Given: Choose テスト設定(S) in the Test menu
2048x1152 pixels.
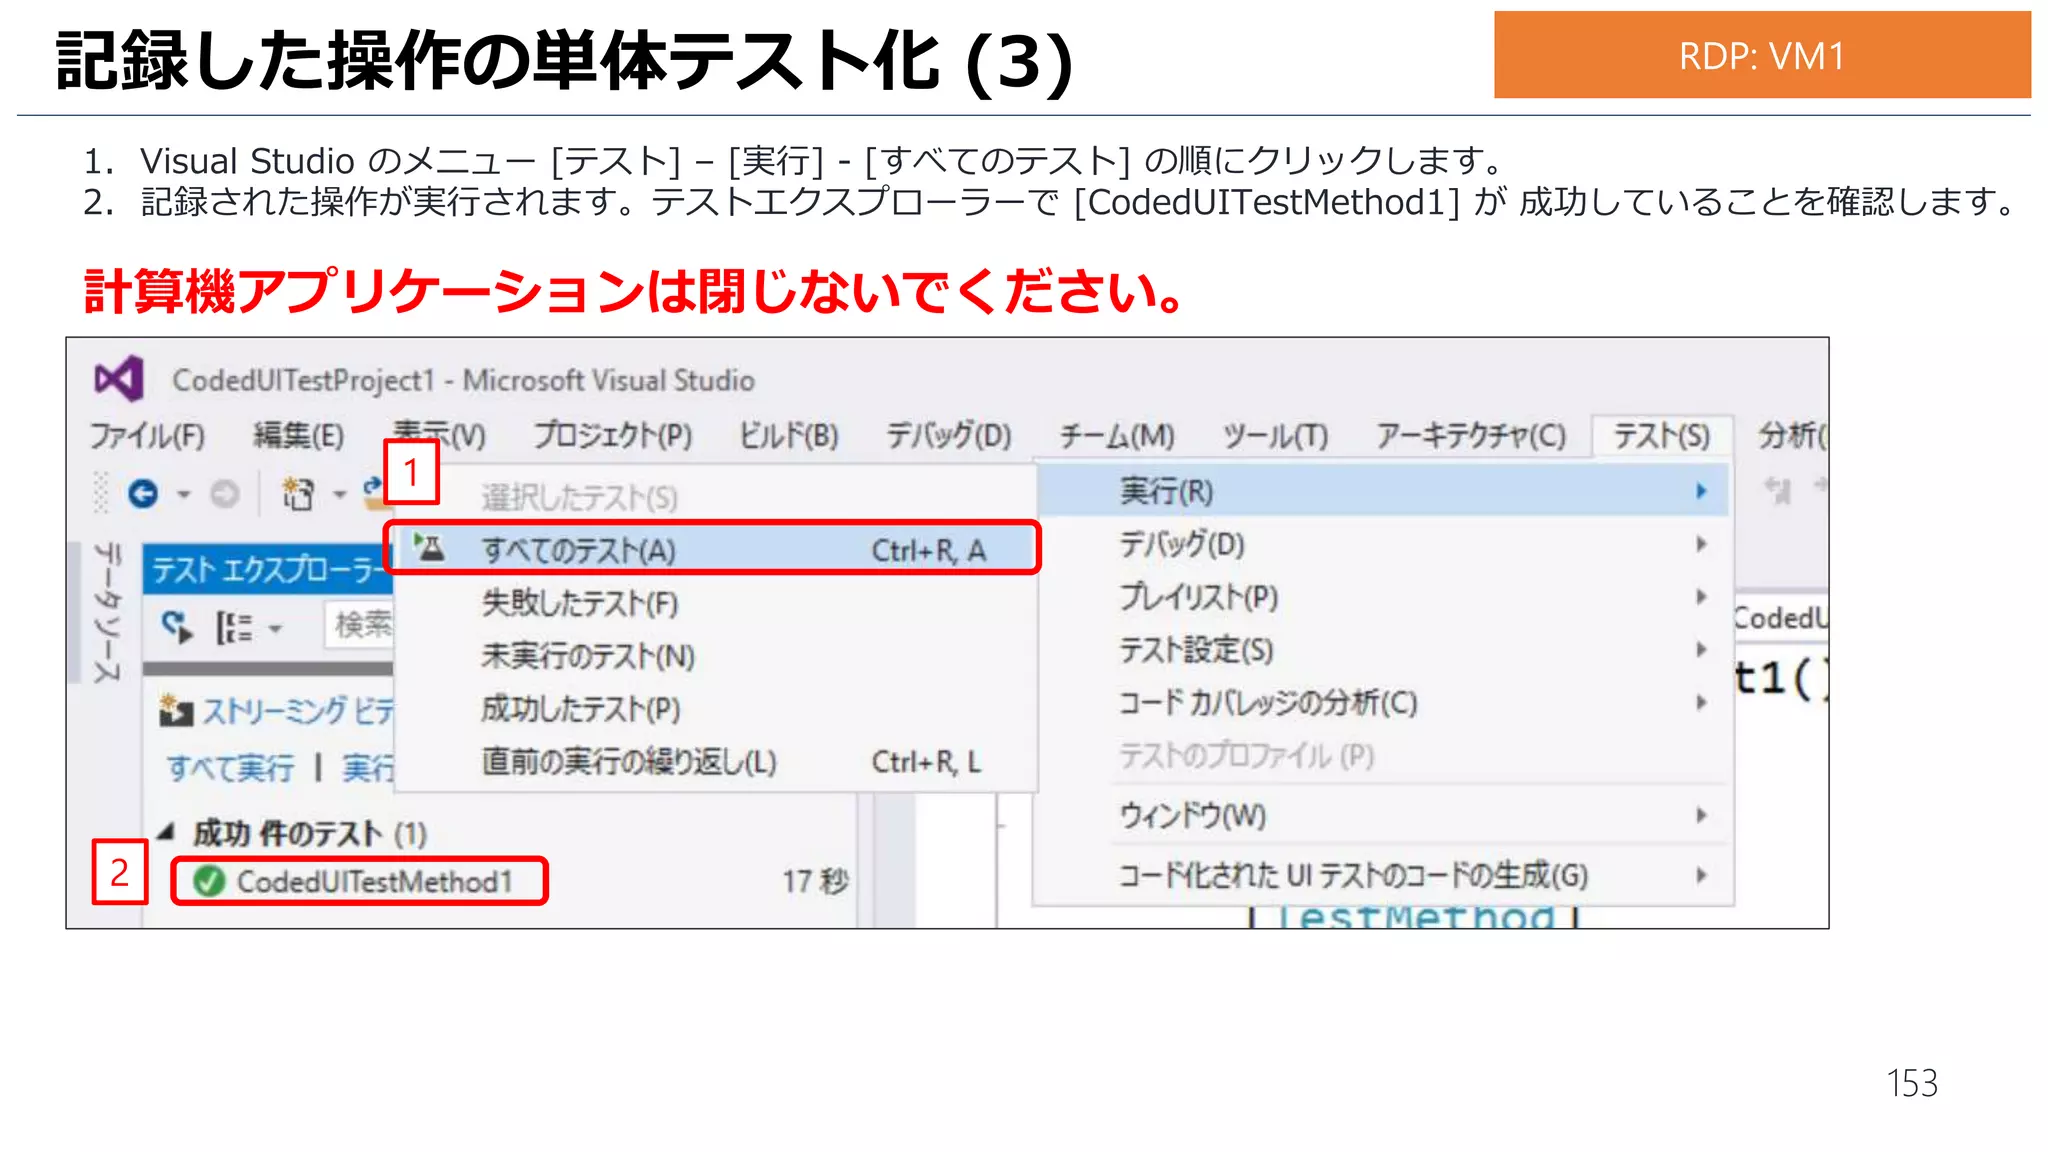Looking at the screenshot, I should (1383, 650).
